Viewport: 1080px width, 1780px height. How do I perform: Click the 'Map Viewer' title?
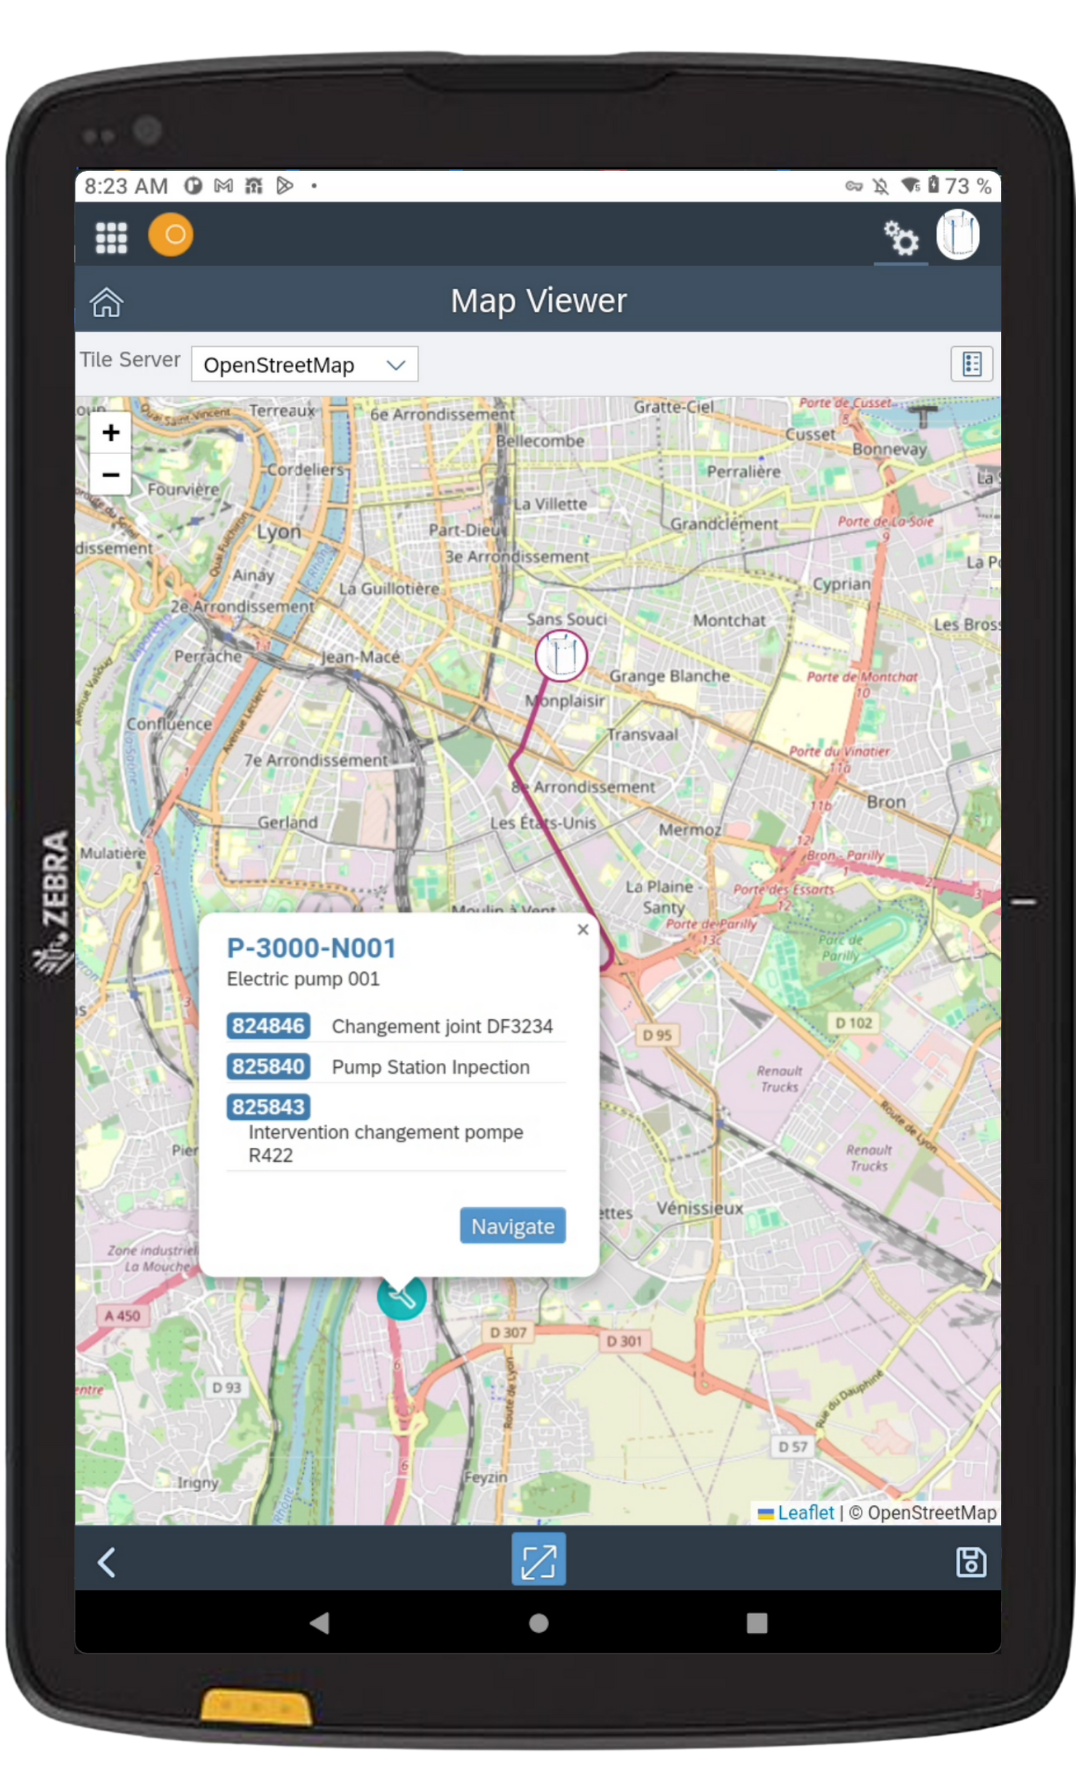coord(539,301)
